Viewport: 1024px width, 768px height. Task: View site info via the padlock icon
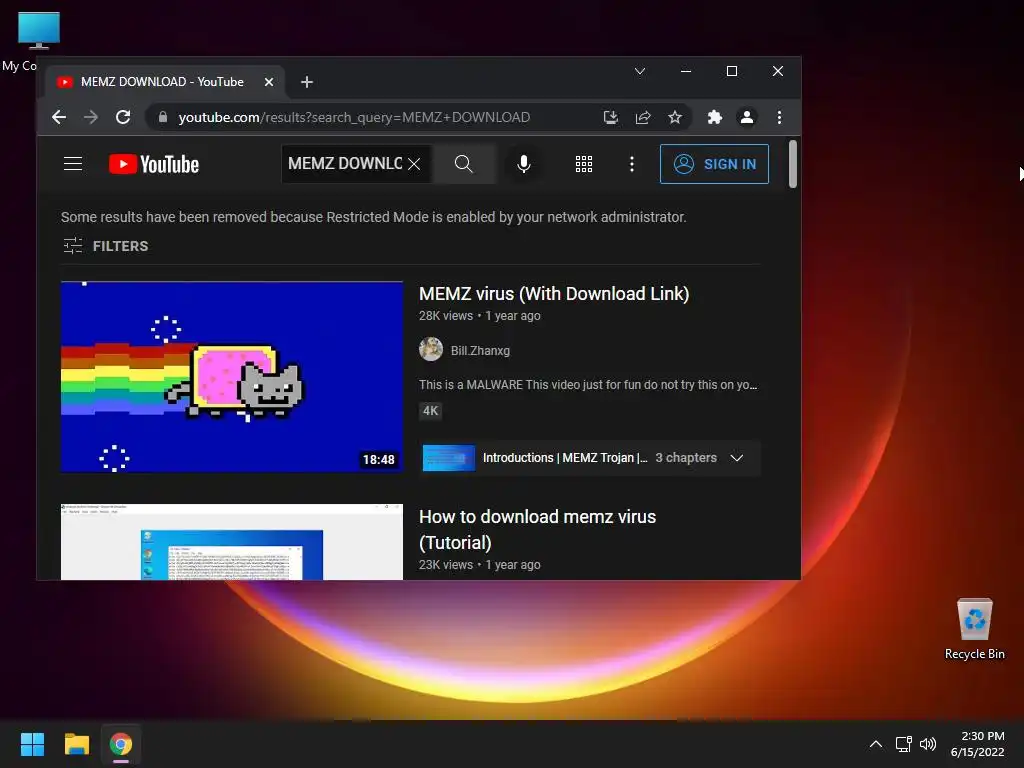pyautogui.click(x=163, y=118)
